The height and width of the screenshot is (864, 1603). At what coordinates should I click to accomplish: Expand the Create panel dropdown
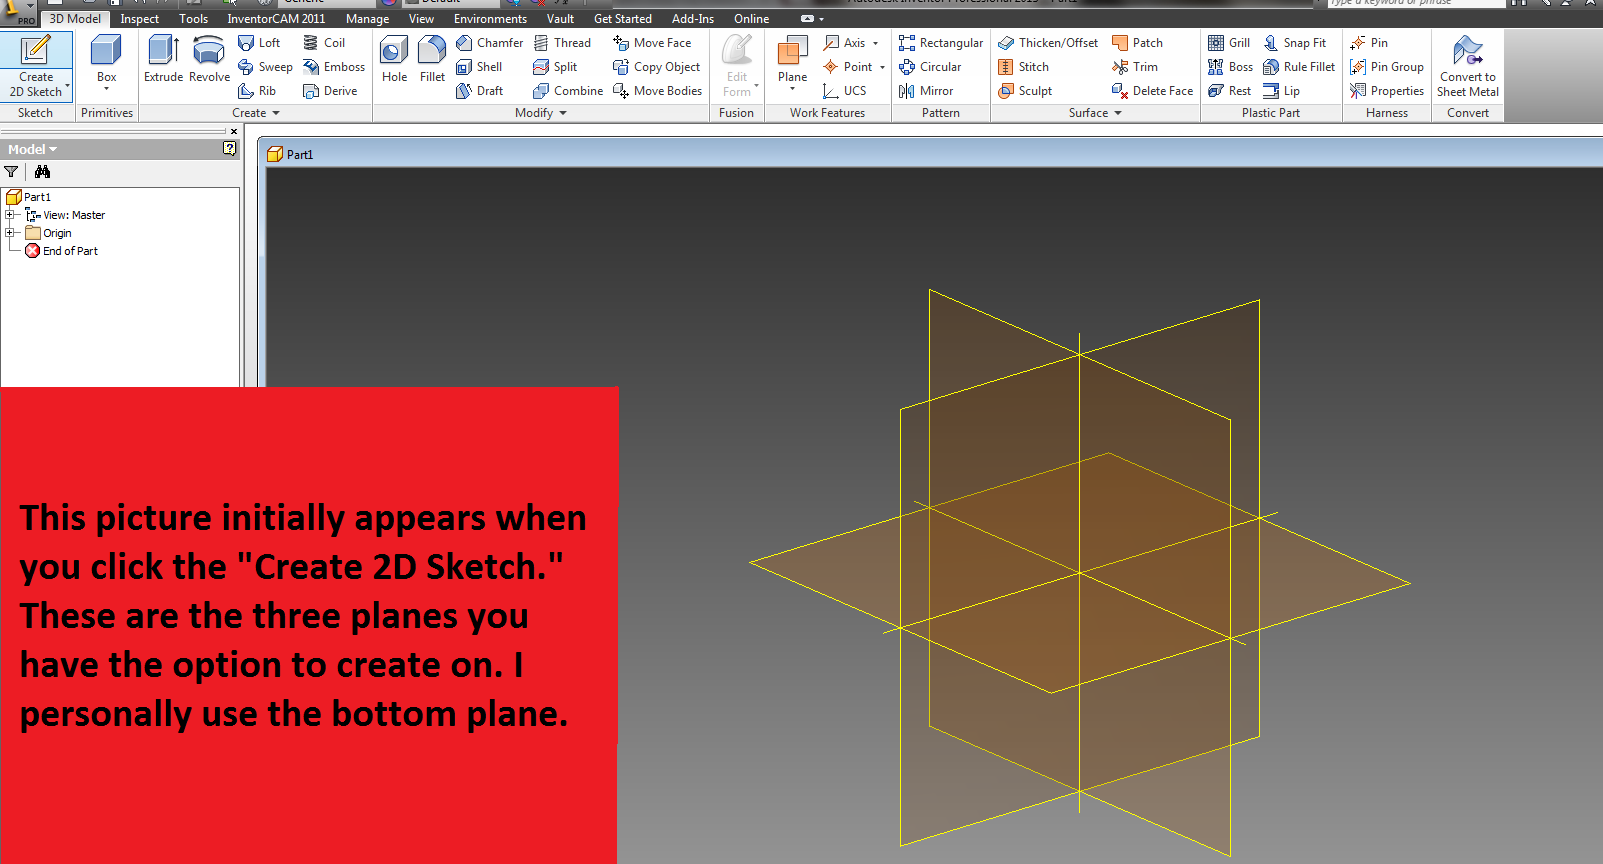pyautogui.click(x=256, y=113)
